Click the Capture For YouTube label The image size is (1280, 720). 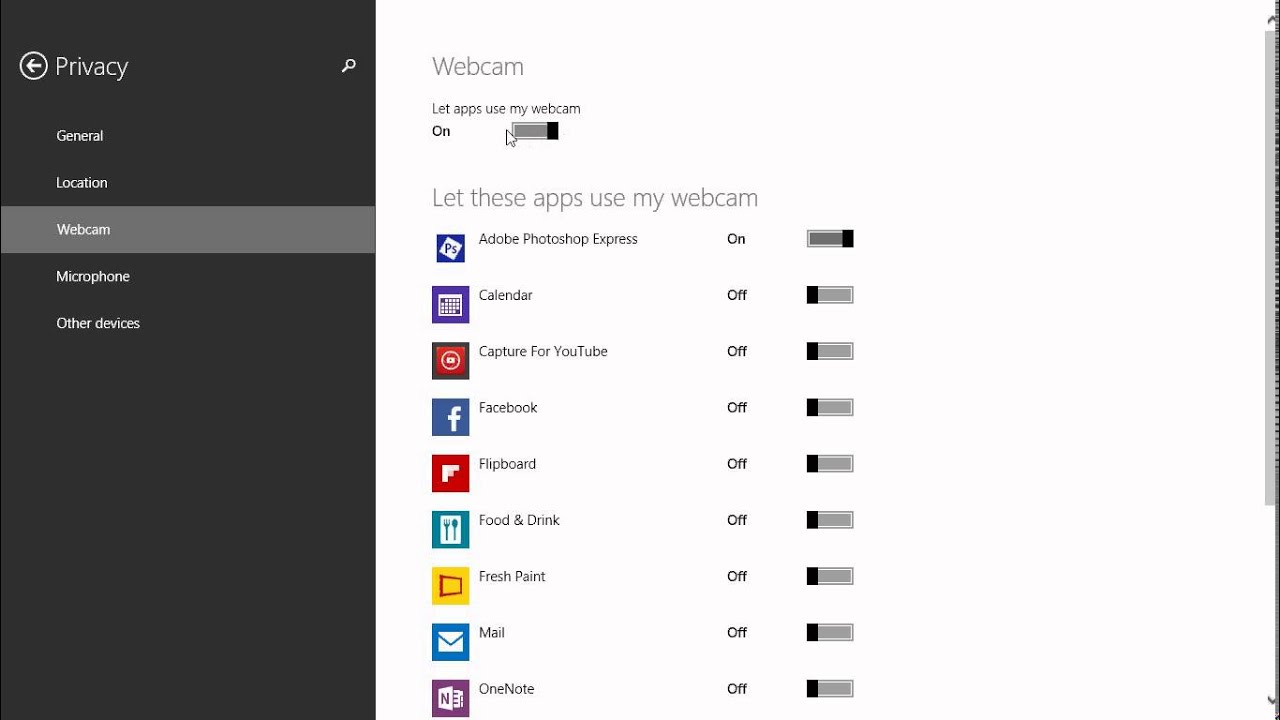tap(543, 351)
